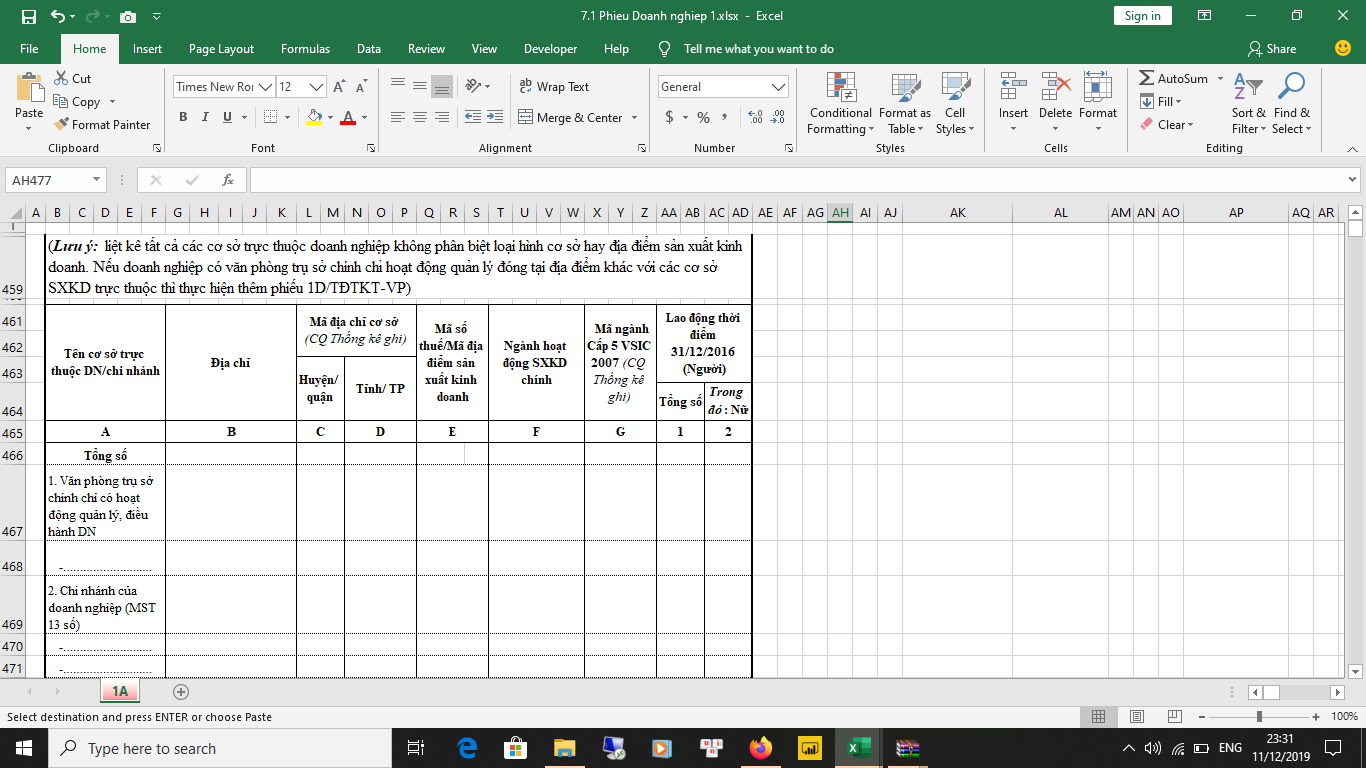Open Find & Select options
Viewport: 1366px width, 768px height.
[1291, 103]
